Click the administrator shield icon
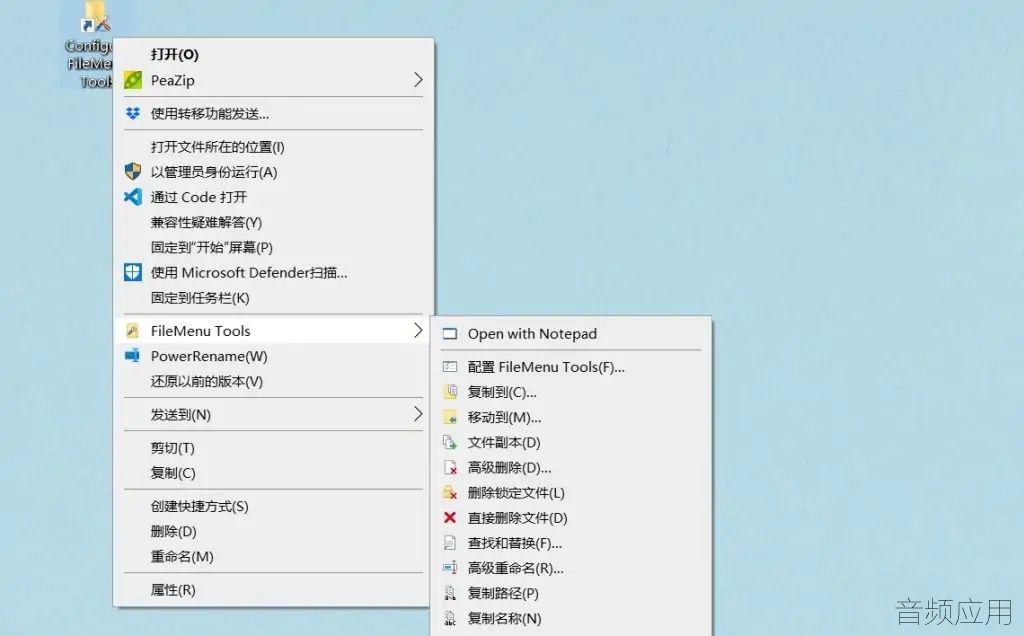 133,172
